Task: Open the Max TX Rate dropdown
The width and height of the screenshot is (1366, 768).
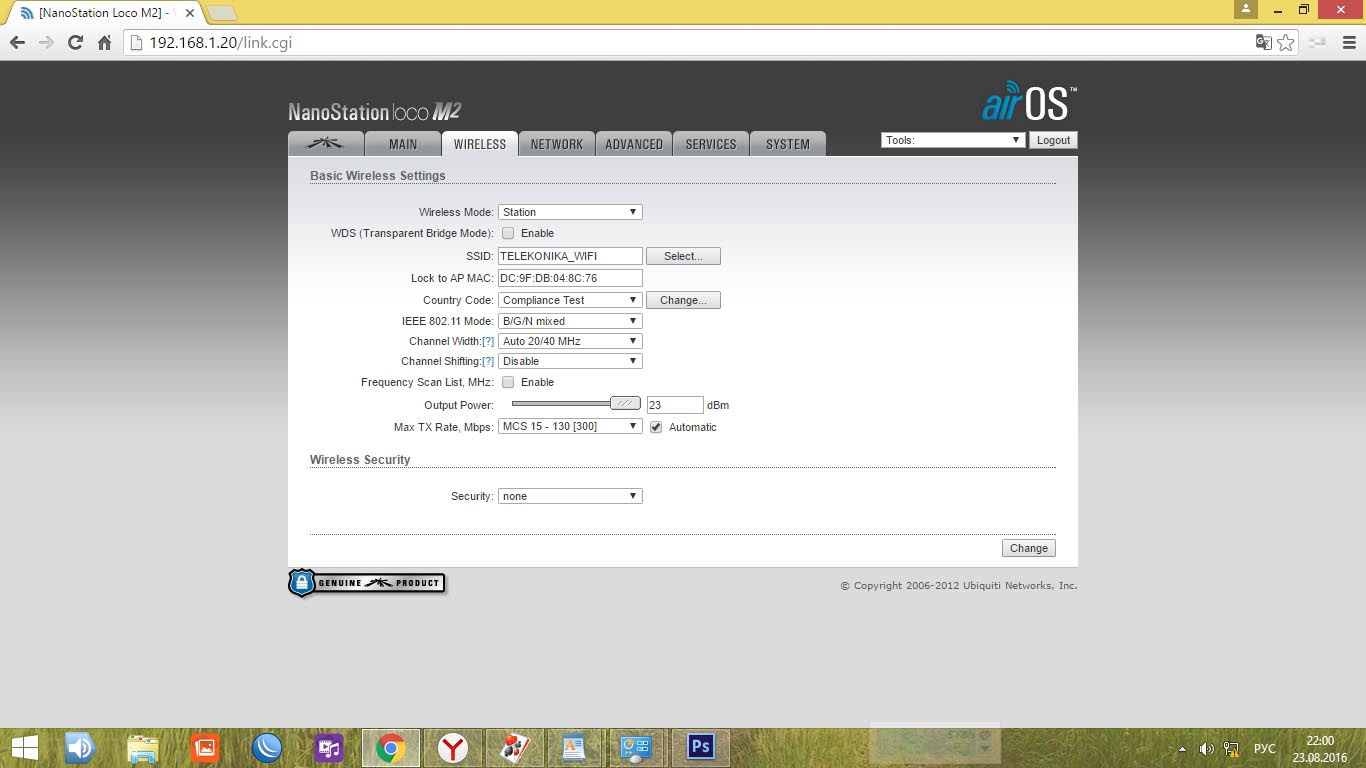Action: [x=570, y=426]
